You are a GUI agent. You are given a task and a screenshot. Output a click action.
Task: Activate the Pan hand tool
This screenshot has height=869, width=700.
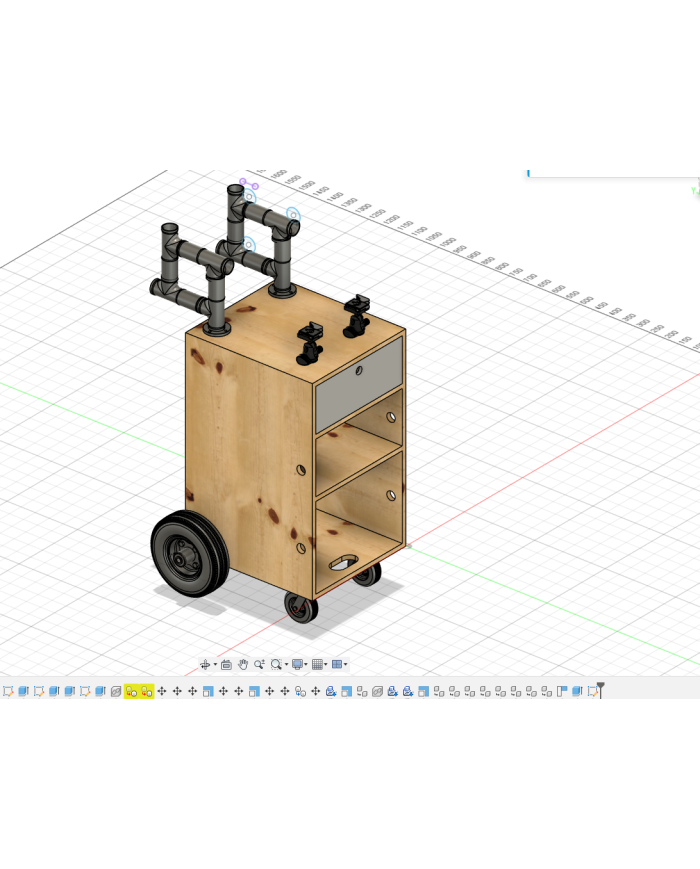click(242, 664)
